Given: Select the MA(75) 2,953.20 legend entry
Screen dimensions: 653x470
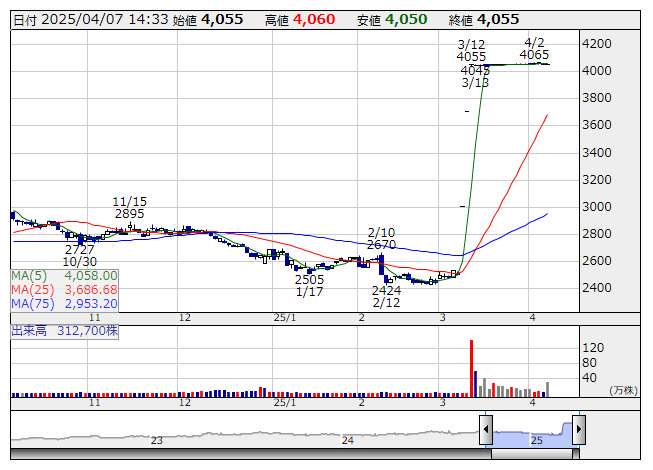Looking at the screenshot, I should pos(65,303).
